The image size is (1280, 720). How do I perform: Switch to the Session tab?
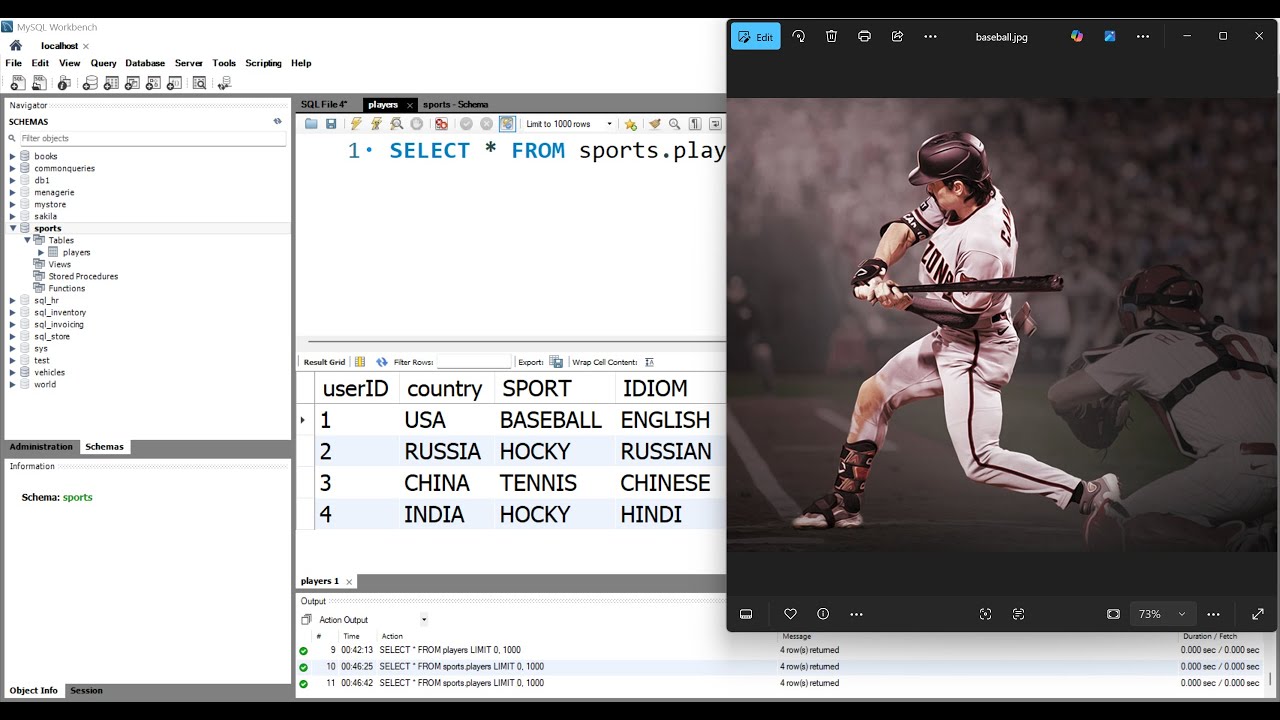[86, 691]
